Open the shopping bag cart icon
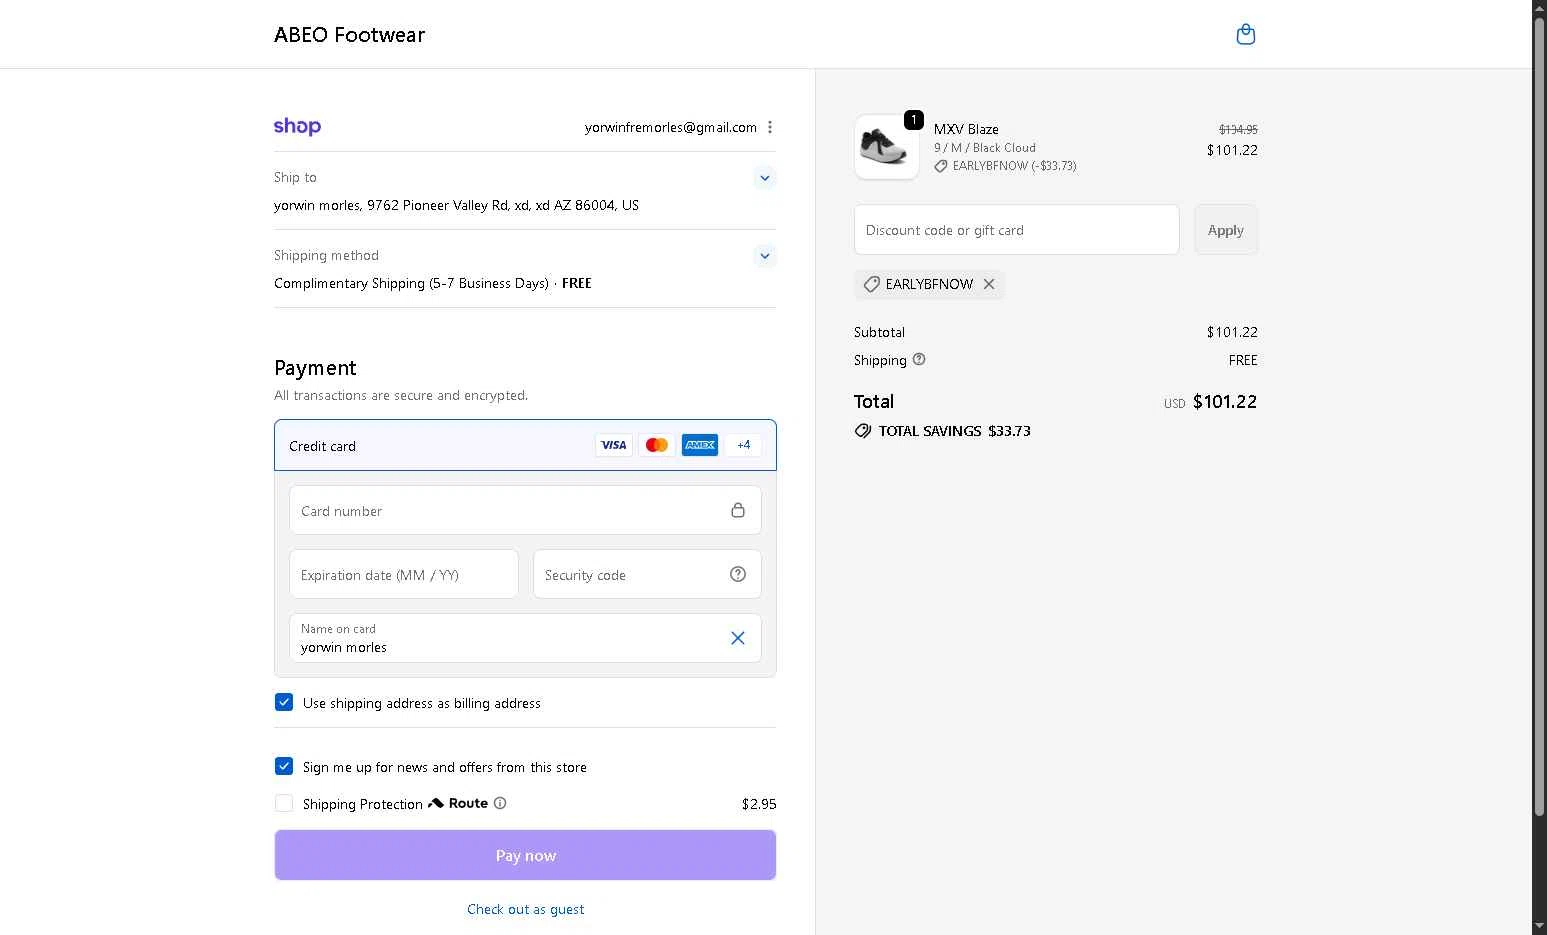This screenshot has height=935, width=1547. pyautogui.click(x=1245, y=35)
